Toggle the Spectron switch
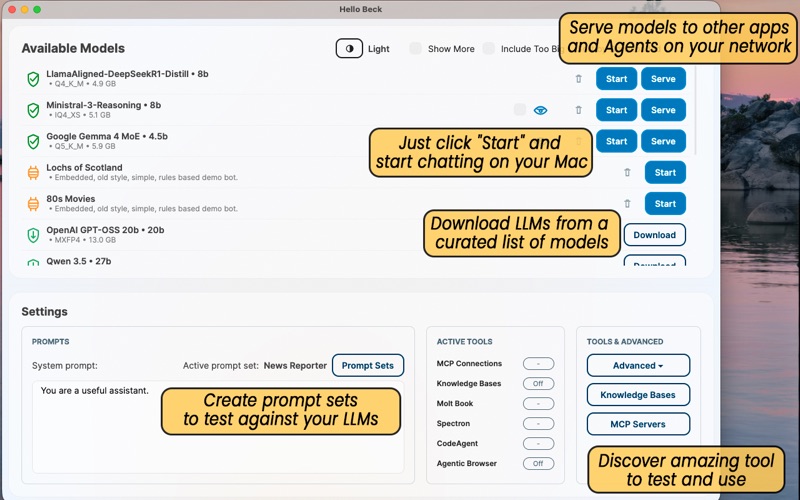 point(538,423)
